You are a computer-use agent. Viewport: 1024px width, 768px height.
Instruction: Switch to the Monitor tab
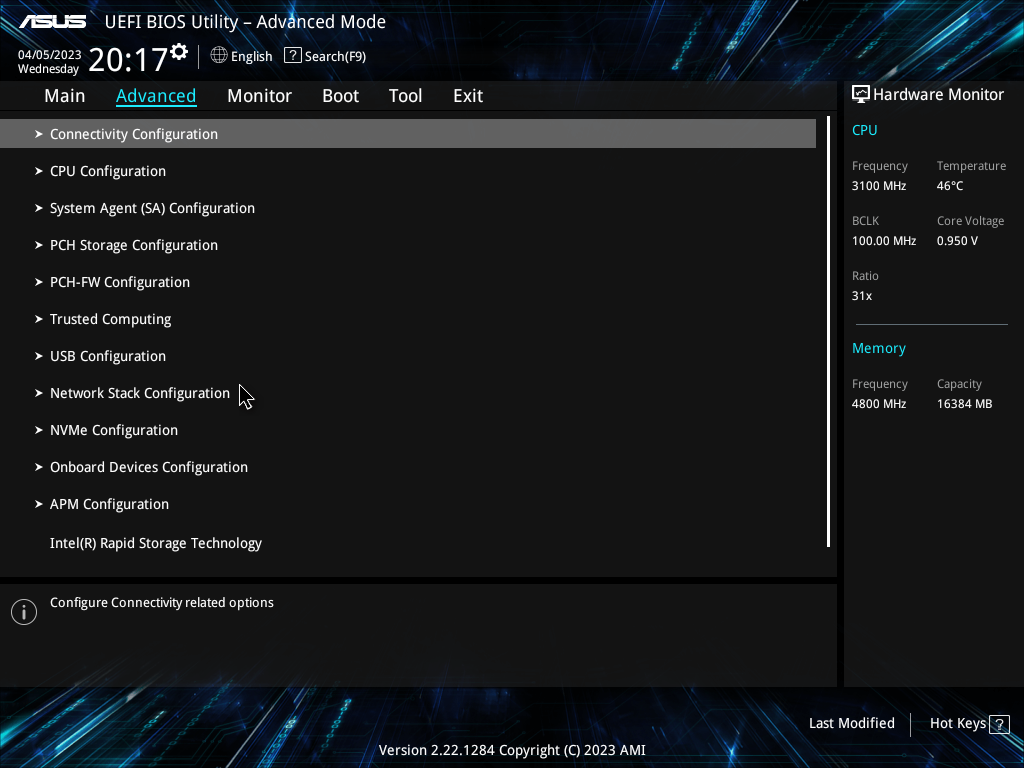point(259,96)
